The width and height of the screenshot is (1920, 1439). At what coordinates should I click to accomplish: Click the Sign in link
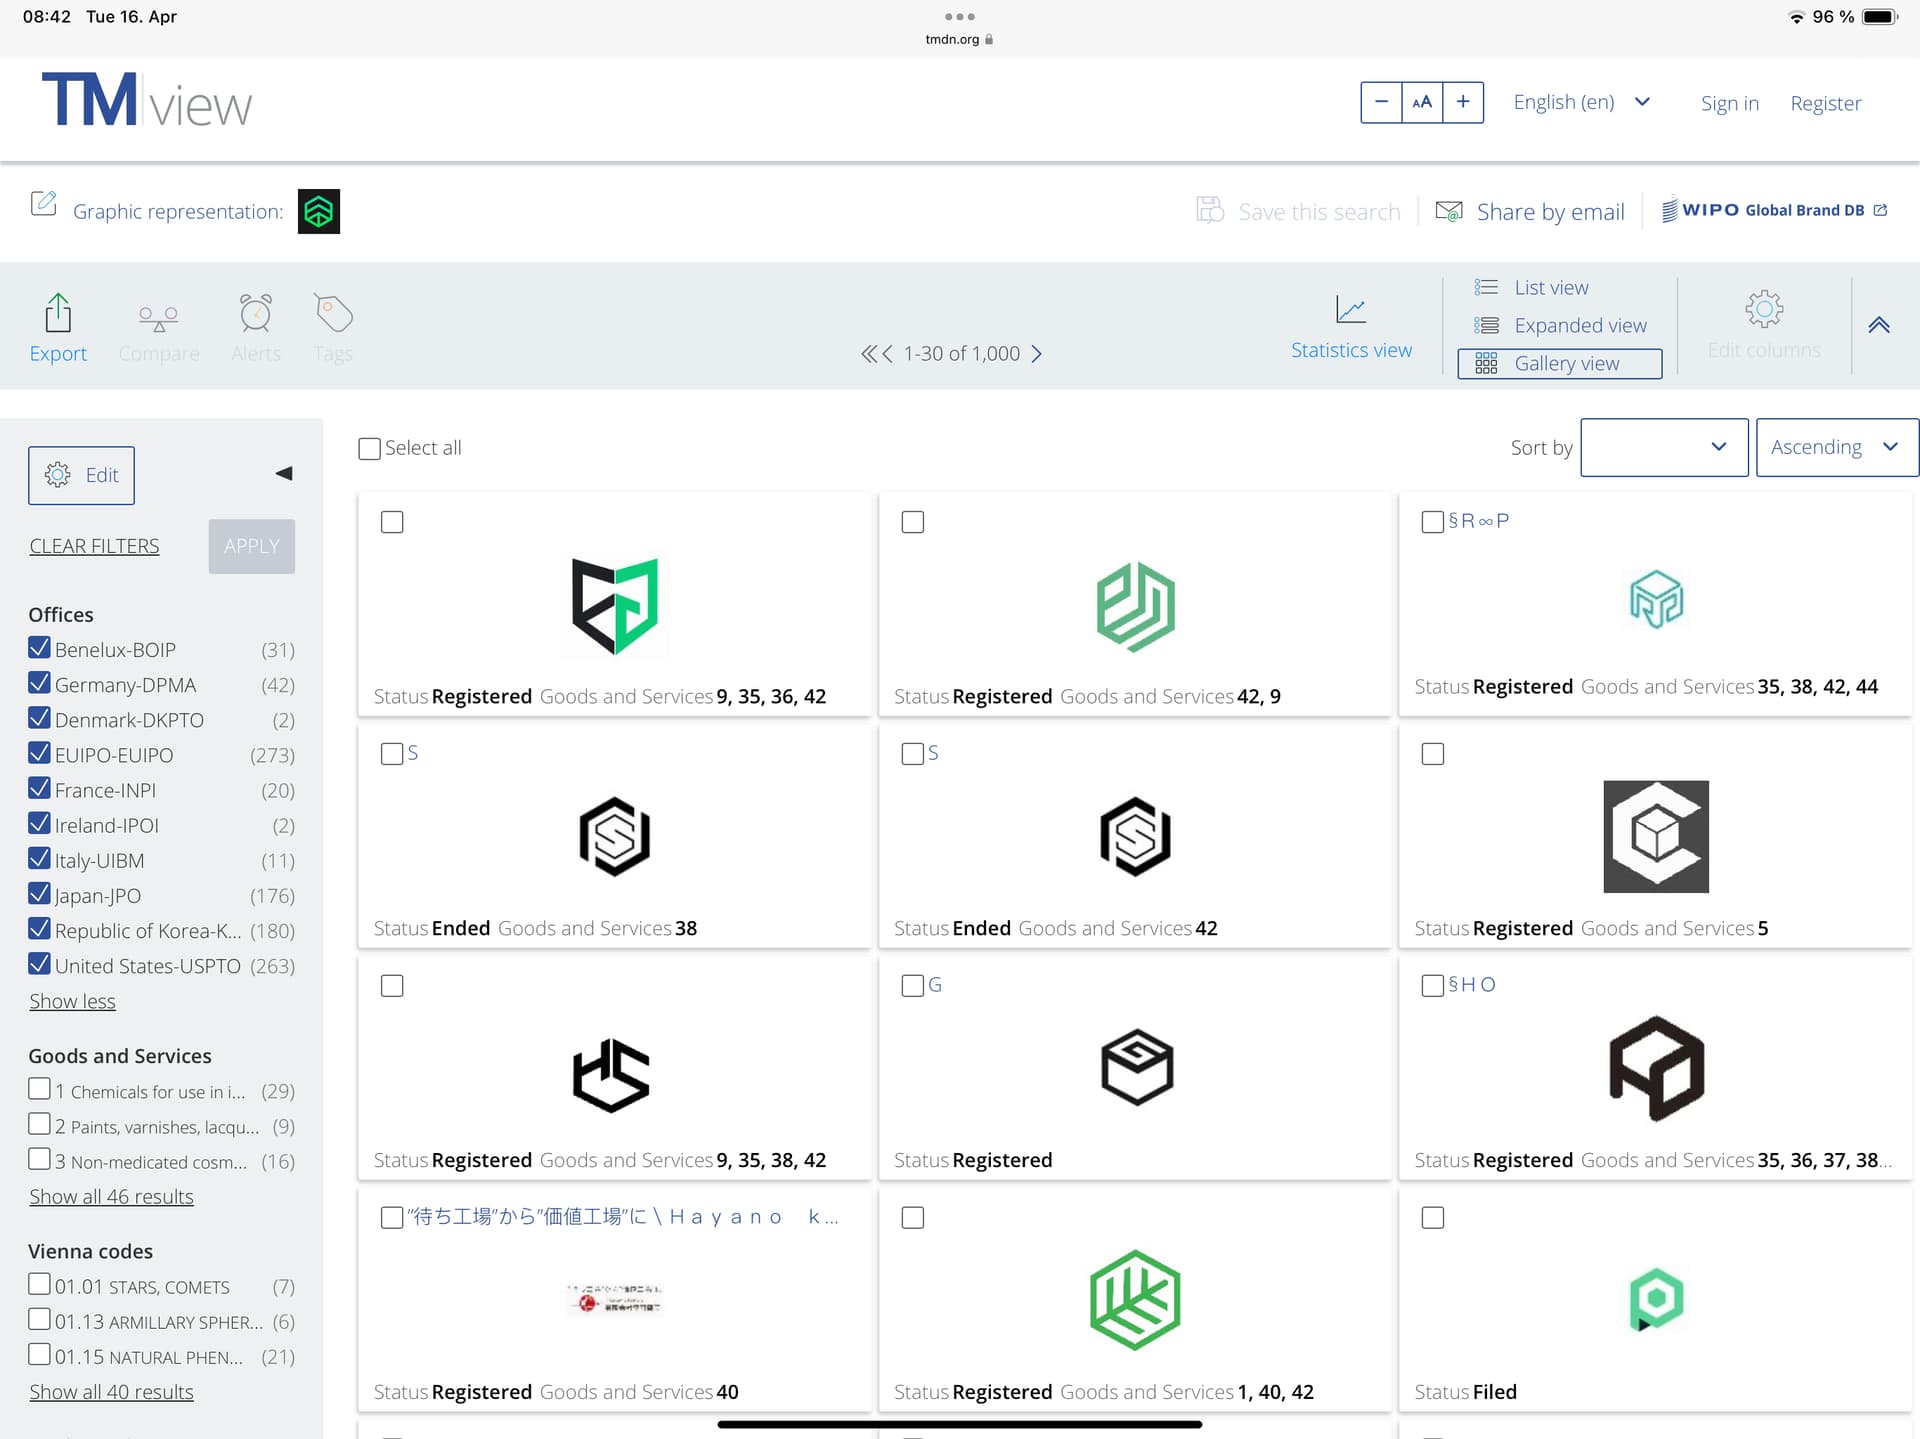1729,103
